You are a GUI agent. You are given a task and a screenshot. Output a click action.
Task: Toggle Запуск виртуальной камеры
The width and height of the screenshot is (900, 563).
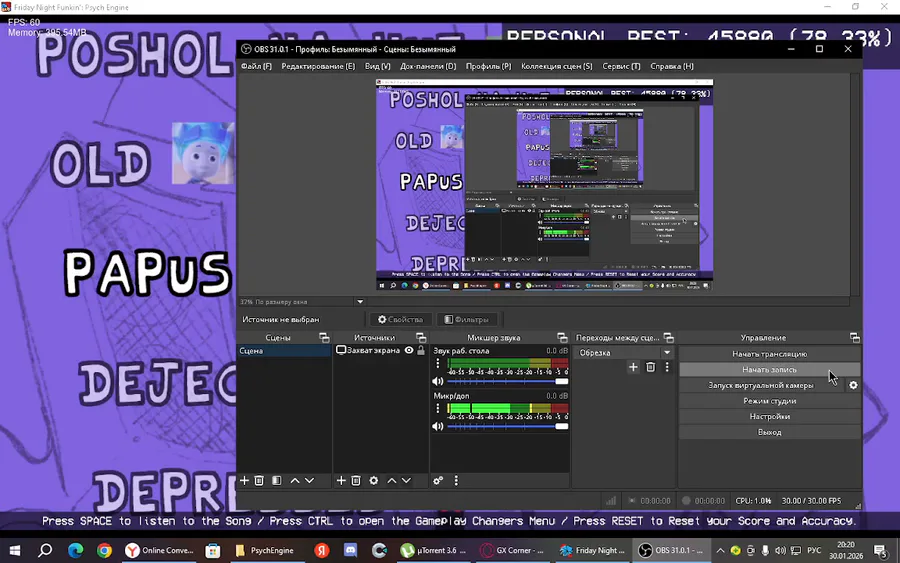pos(761,385)
